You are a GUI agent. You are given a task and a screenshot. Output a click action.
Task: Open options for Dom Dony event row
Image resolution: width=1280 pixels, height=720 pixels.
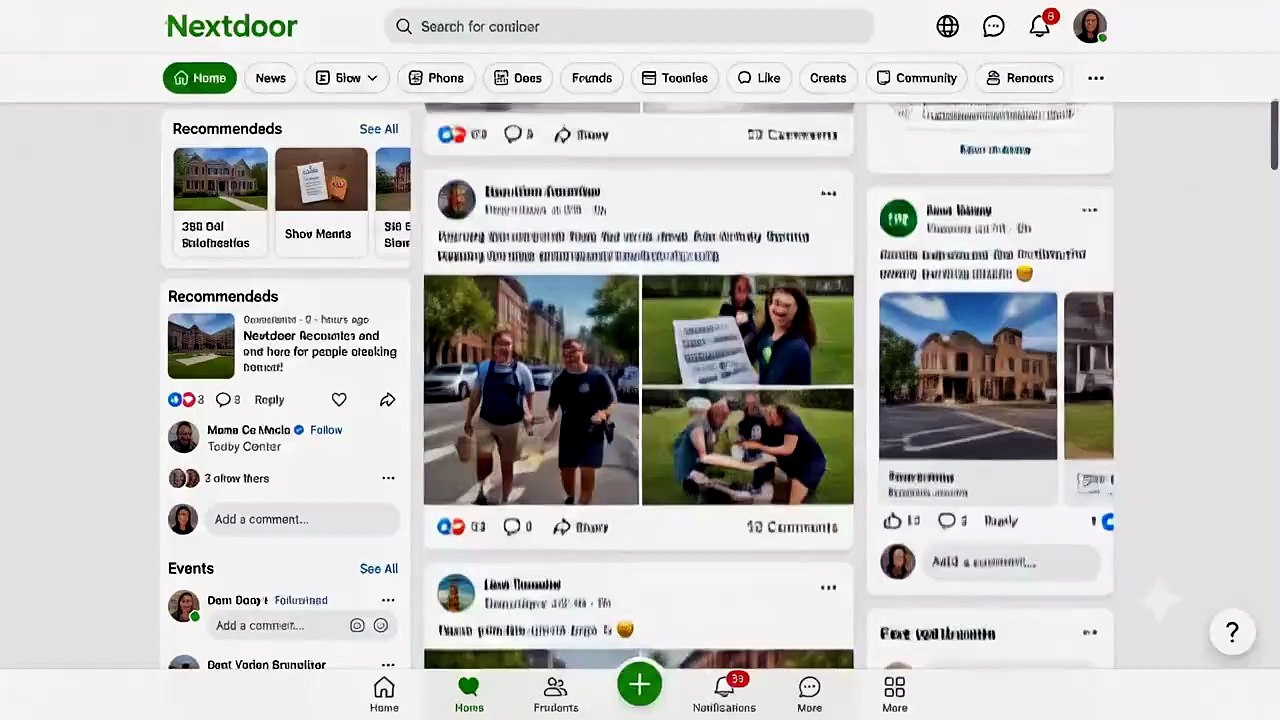coord(388,601)
